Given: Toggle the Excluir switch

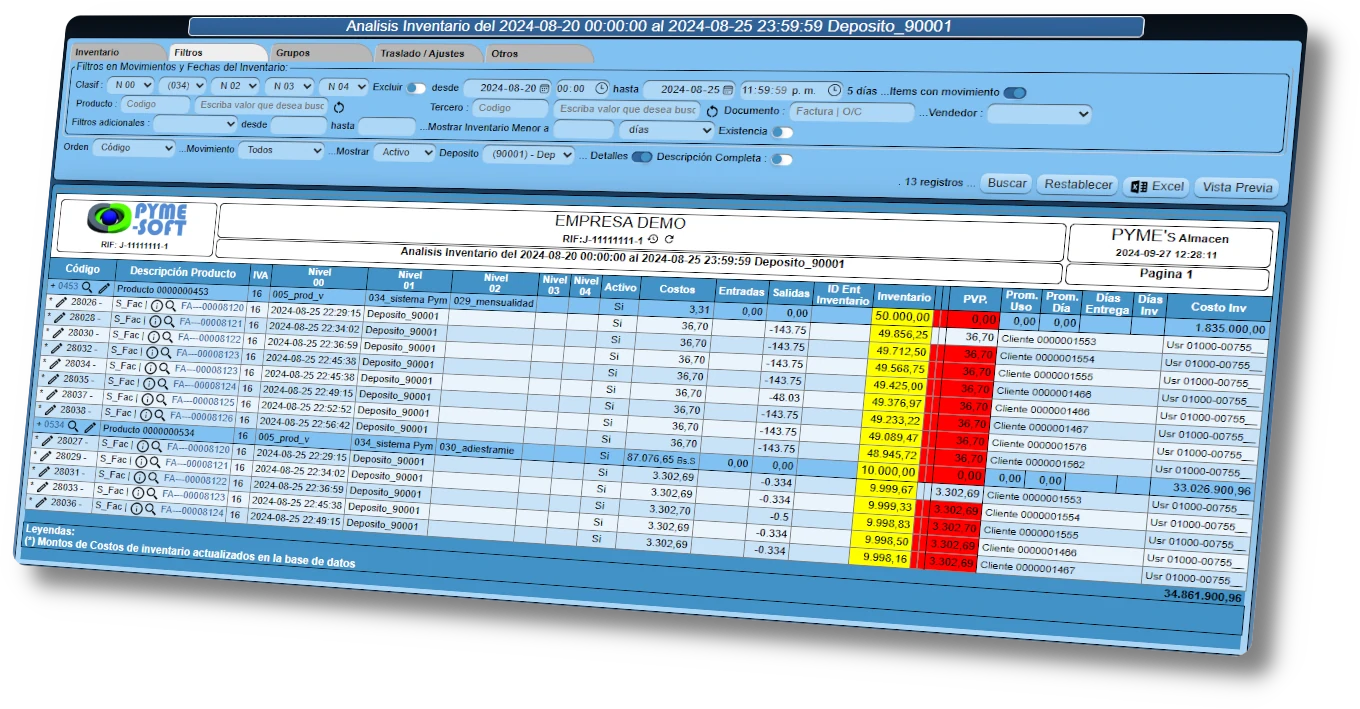Looking at the screenshot, I should point(415,88).
